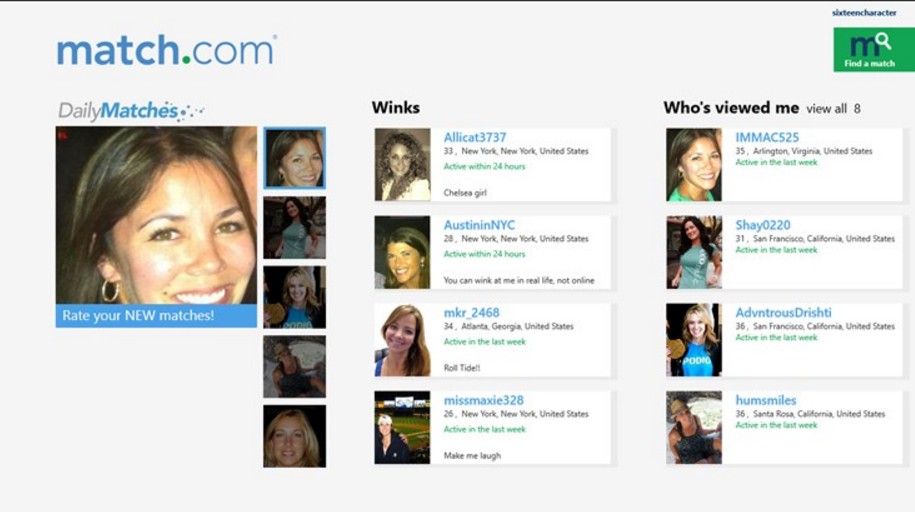This screenshot has height=512, width=915.
Task: Open AdvntrousDrishti profile link
Action: tap(783, 313)
